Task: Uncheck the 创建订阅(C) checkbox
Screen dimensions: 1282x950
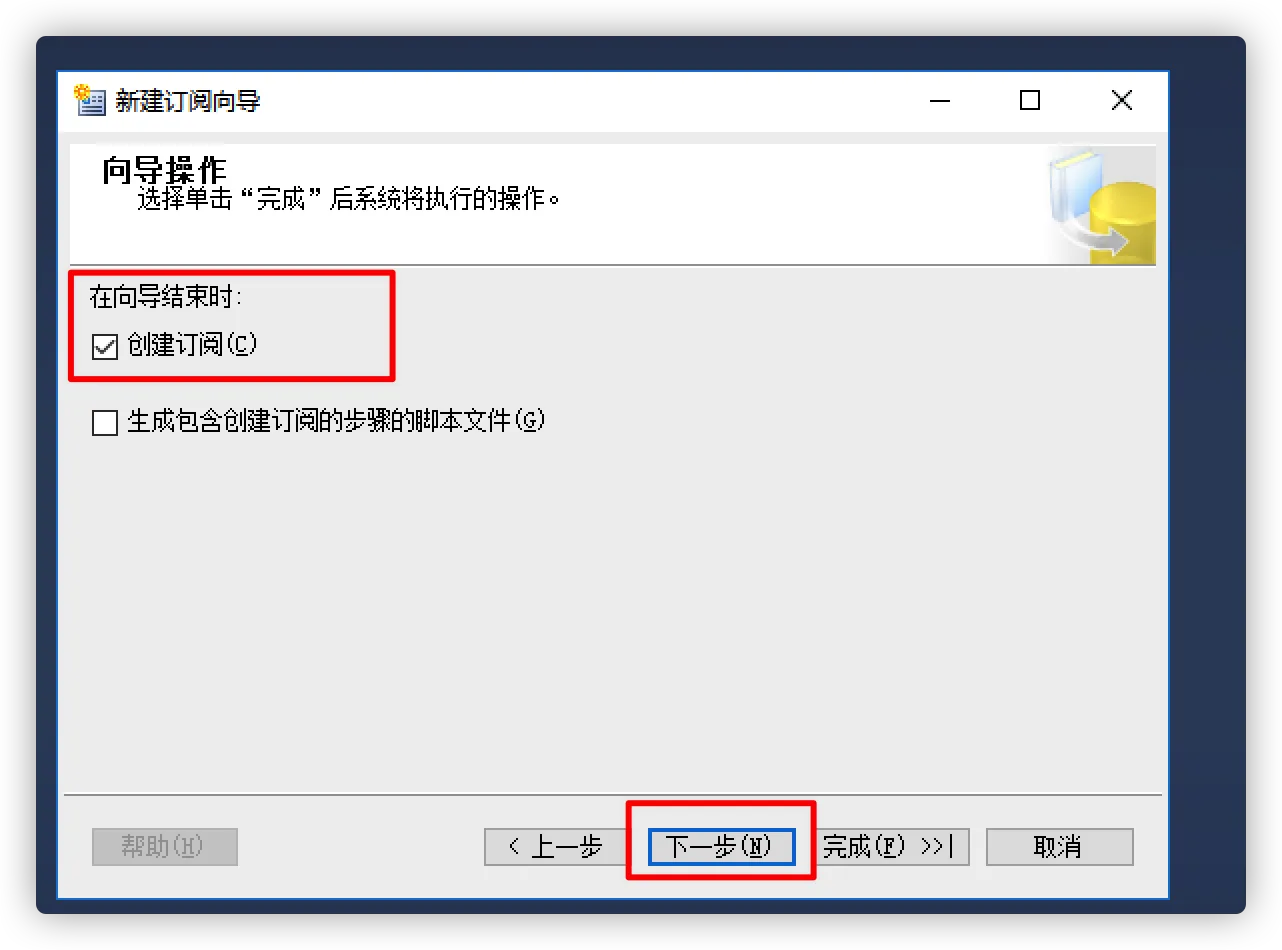Action: click(105, 346)
